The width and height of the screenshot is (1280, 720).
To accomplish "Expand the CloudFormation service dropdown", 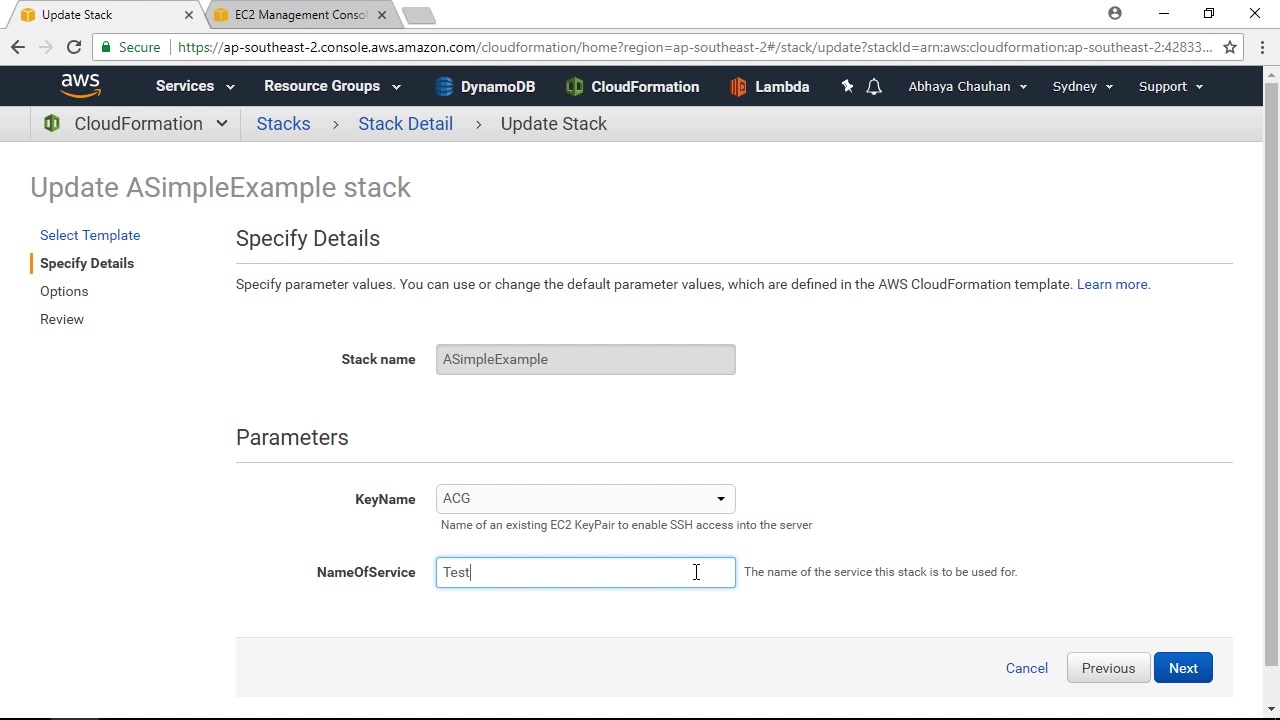I will point(222,124).
